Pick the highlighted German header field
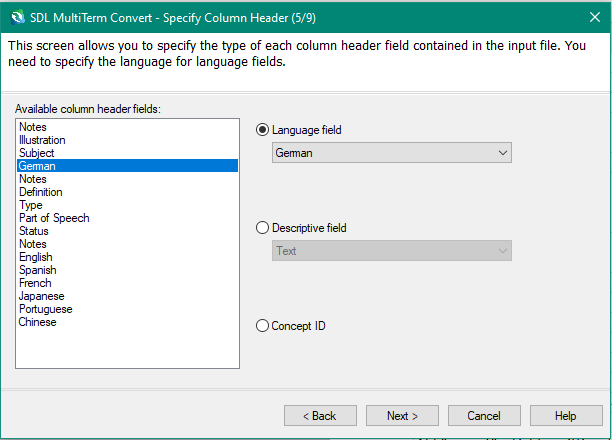The image size is (612, 440). 37,166
